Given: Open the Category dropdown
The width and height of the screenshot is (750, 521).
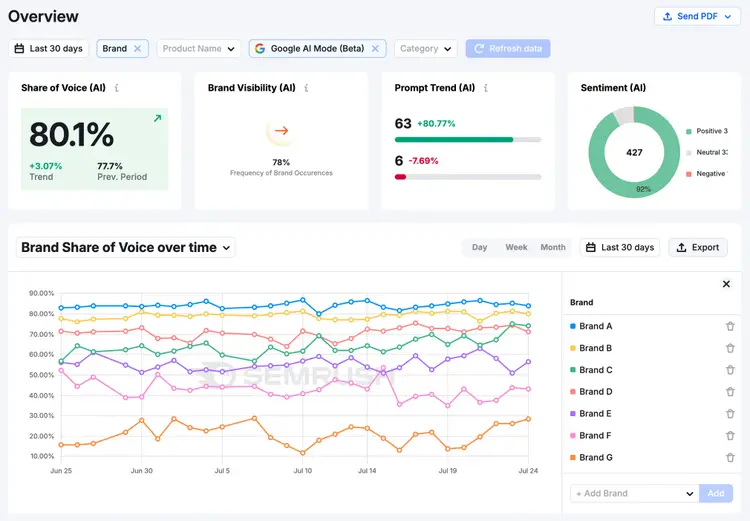Looking at the screenshot, I should tap(425, 48).
